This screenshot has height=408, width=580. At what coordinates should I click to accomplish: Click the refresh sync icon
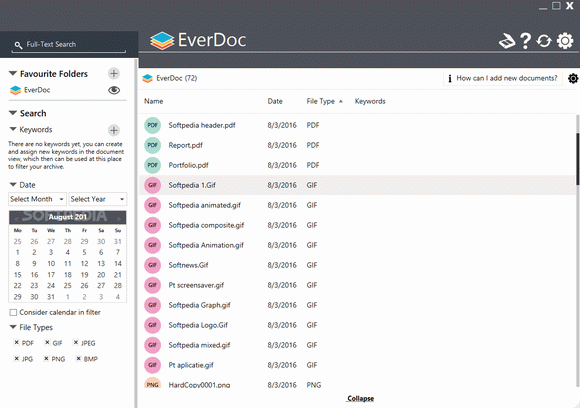544,41
